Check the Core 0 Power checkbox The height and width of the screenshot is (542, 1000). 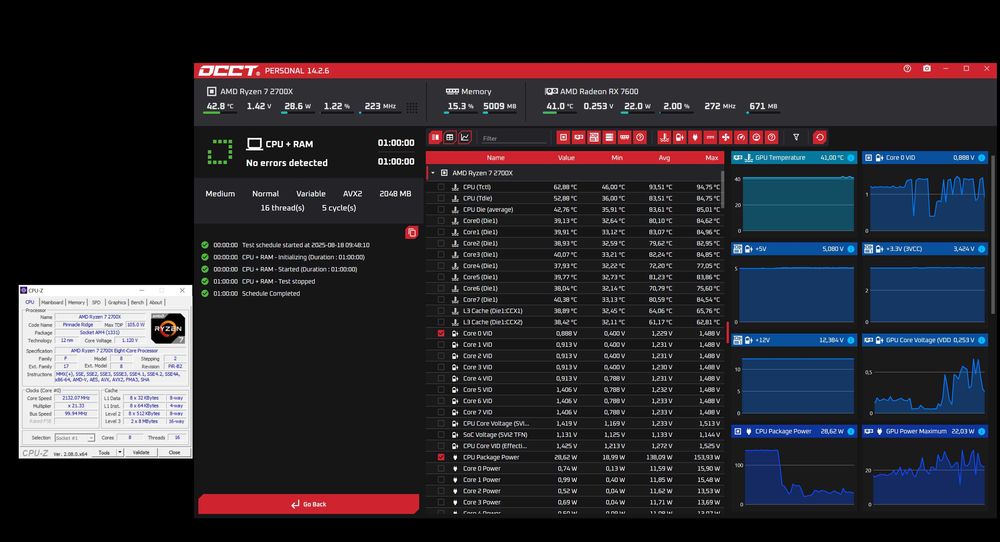pyautogui.click(x=441, y=469)
